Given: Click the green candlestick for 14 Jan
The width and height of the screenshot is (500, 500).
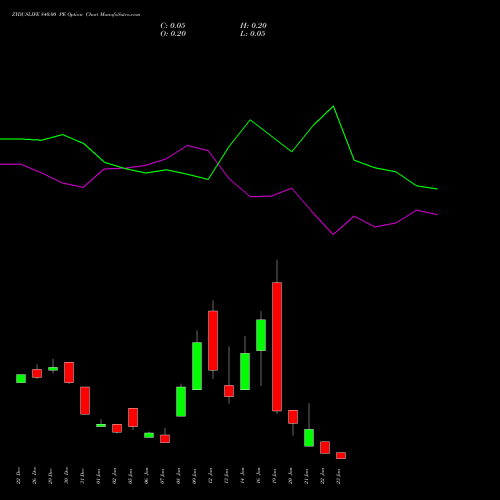Looking at the screenshot, I should pos(245,371).
